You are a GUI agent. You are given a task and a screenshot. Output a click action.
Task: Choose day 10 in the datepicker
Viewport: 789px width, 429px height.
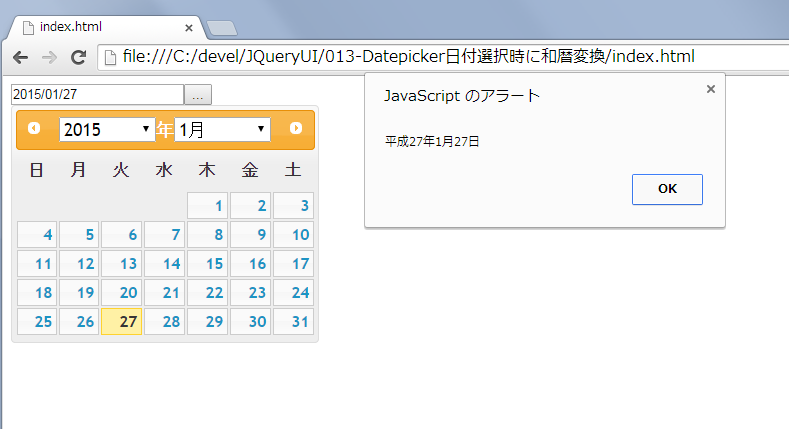[293, 234]
